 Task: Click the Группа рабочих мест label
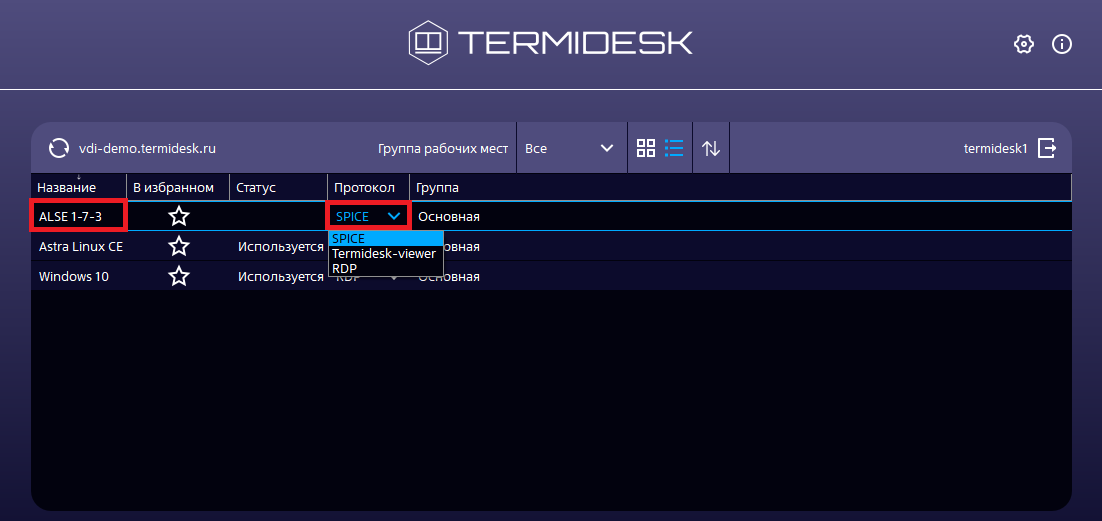443,149
